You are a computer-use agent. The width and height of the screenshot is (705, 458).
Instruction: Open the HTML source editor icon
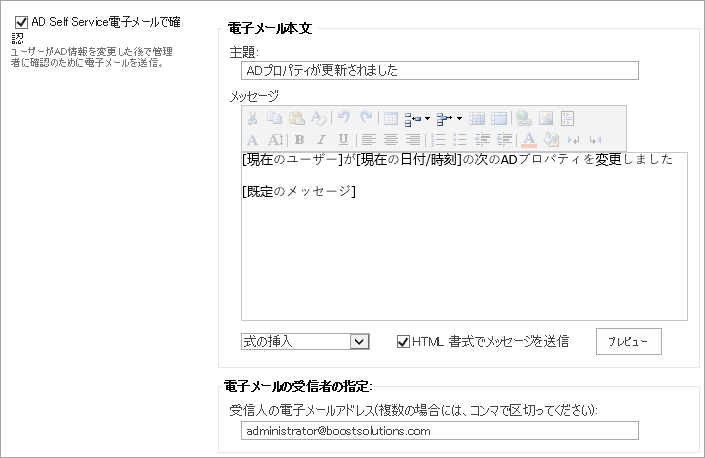567,118
